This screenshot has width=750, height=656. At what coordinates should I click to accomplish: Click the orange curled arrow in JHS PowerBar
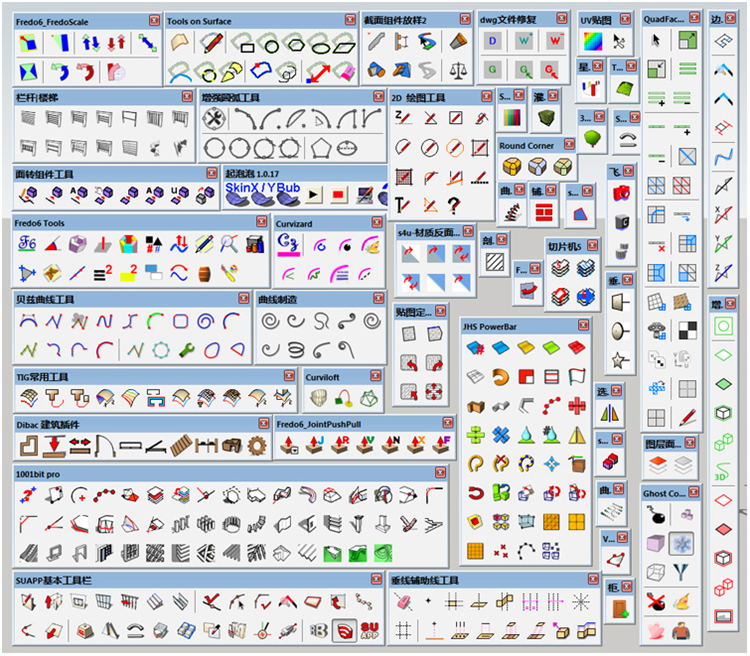coord(500,377)
